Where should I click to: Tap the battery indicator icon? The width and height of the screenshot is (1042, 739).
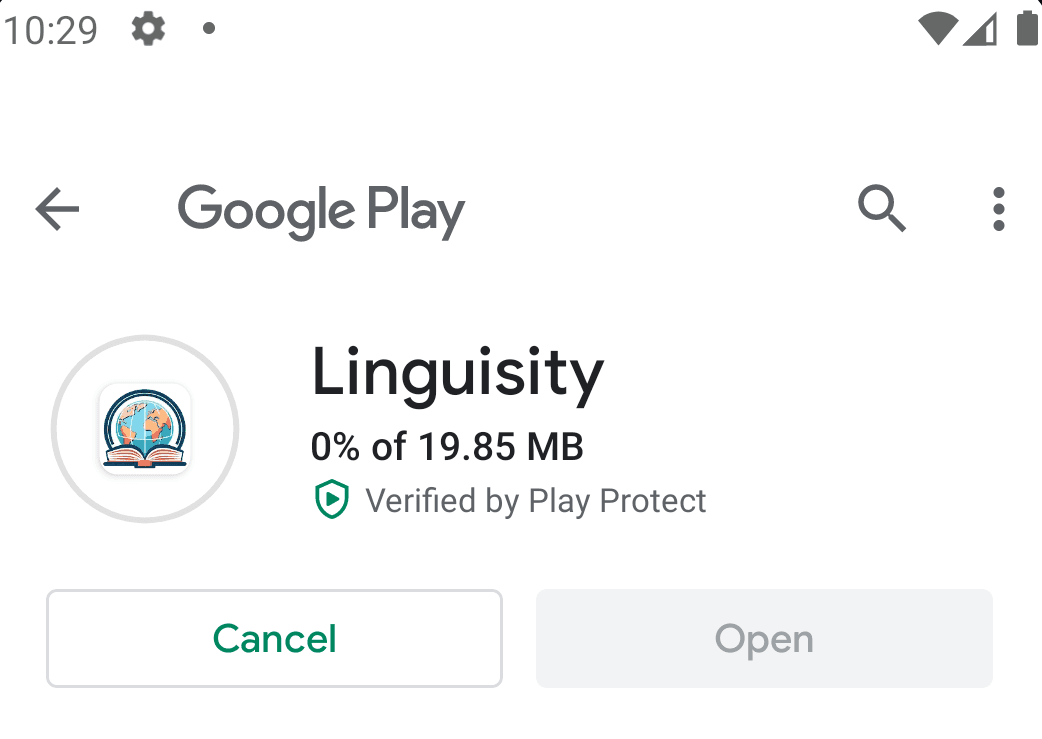1026,29
